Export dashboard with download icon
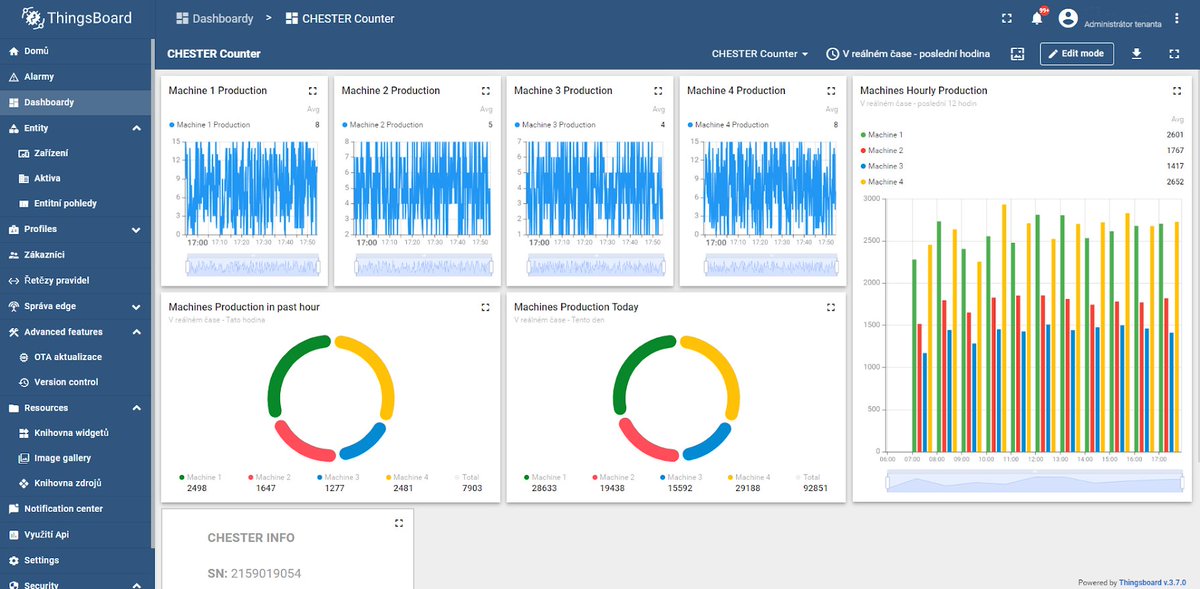The width and height of the screenshot is (1200, 589). point(1136,54)
